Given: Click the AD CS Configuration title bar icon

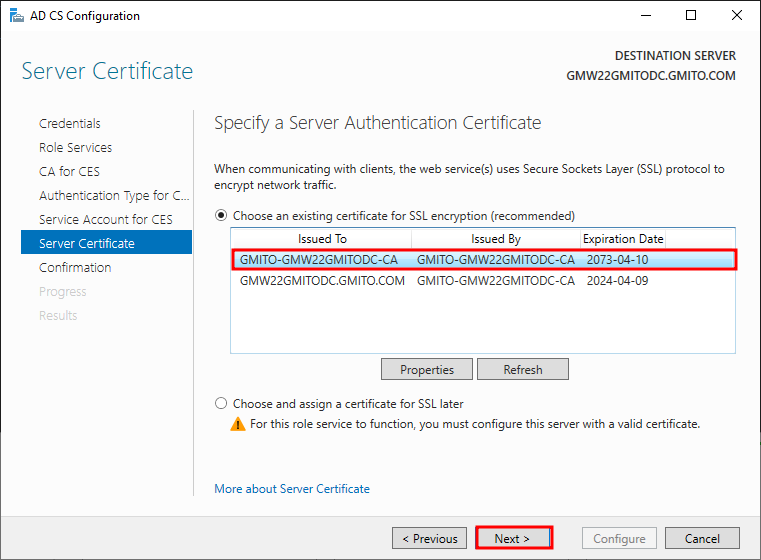Looking at the screenshot, I should click(x=16, y=16).
